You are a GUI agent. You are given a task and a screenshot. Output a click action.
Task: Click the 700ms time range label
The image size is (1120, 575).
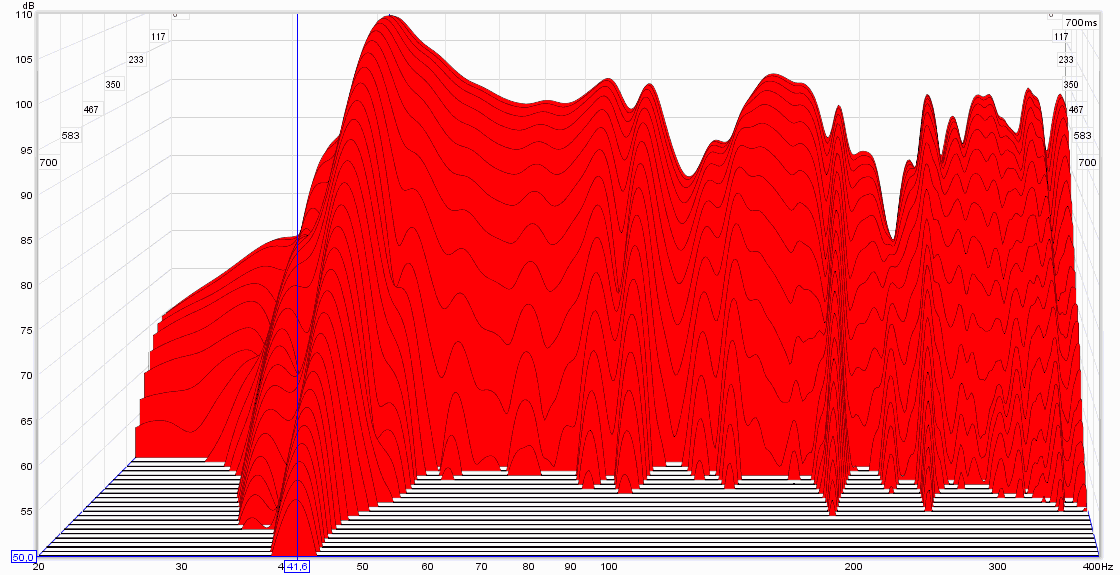point(1080,22)
